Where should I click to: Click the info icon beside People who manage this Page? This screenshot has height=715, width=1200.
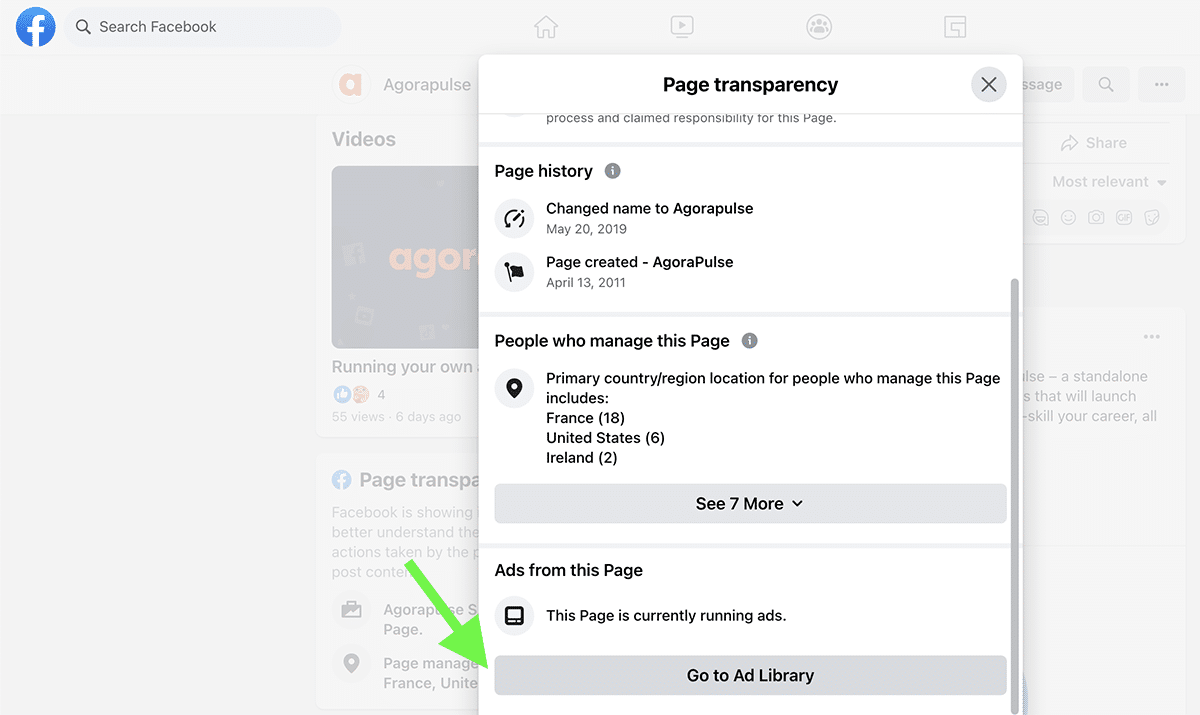750,341
